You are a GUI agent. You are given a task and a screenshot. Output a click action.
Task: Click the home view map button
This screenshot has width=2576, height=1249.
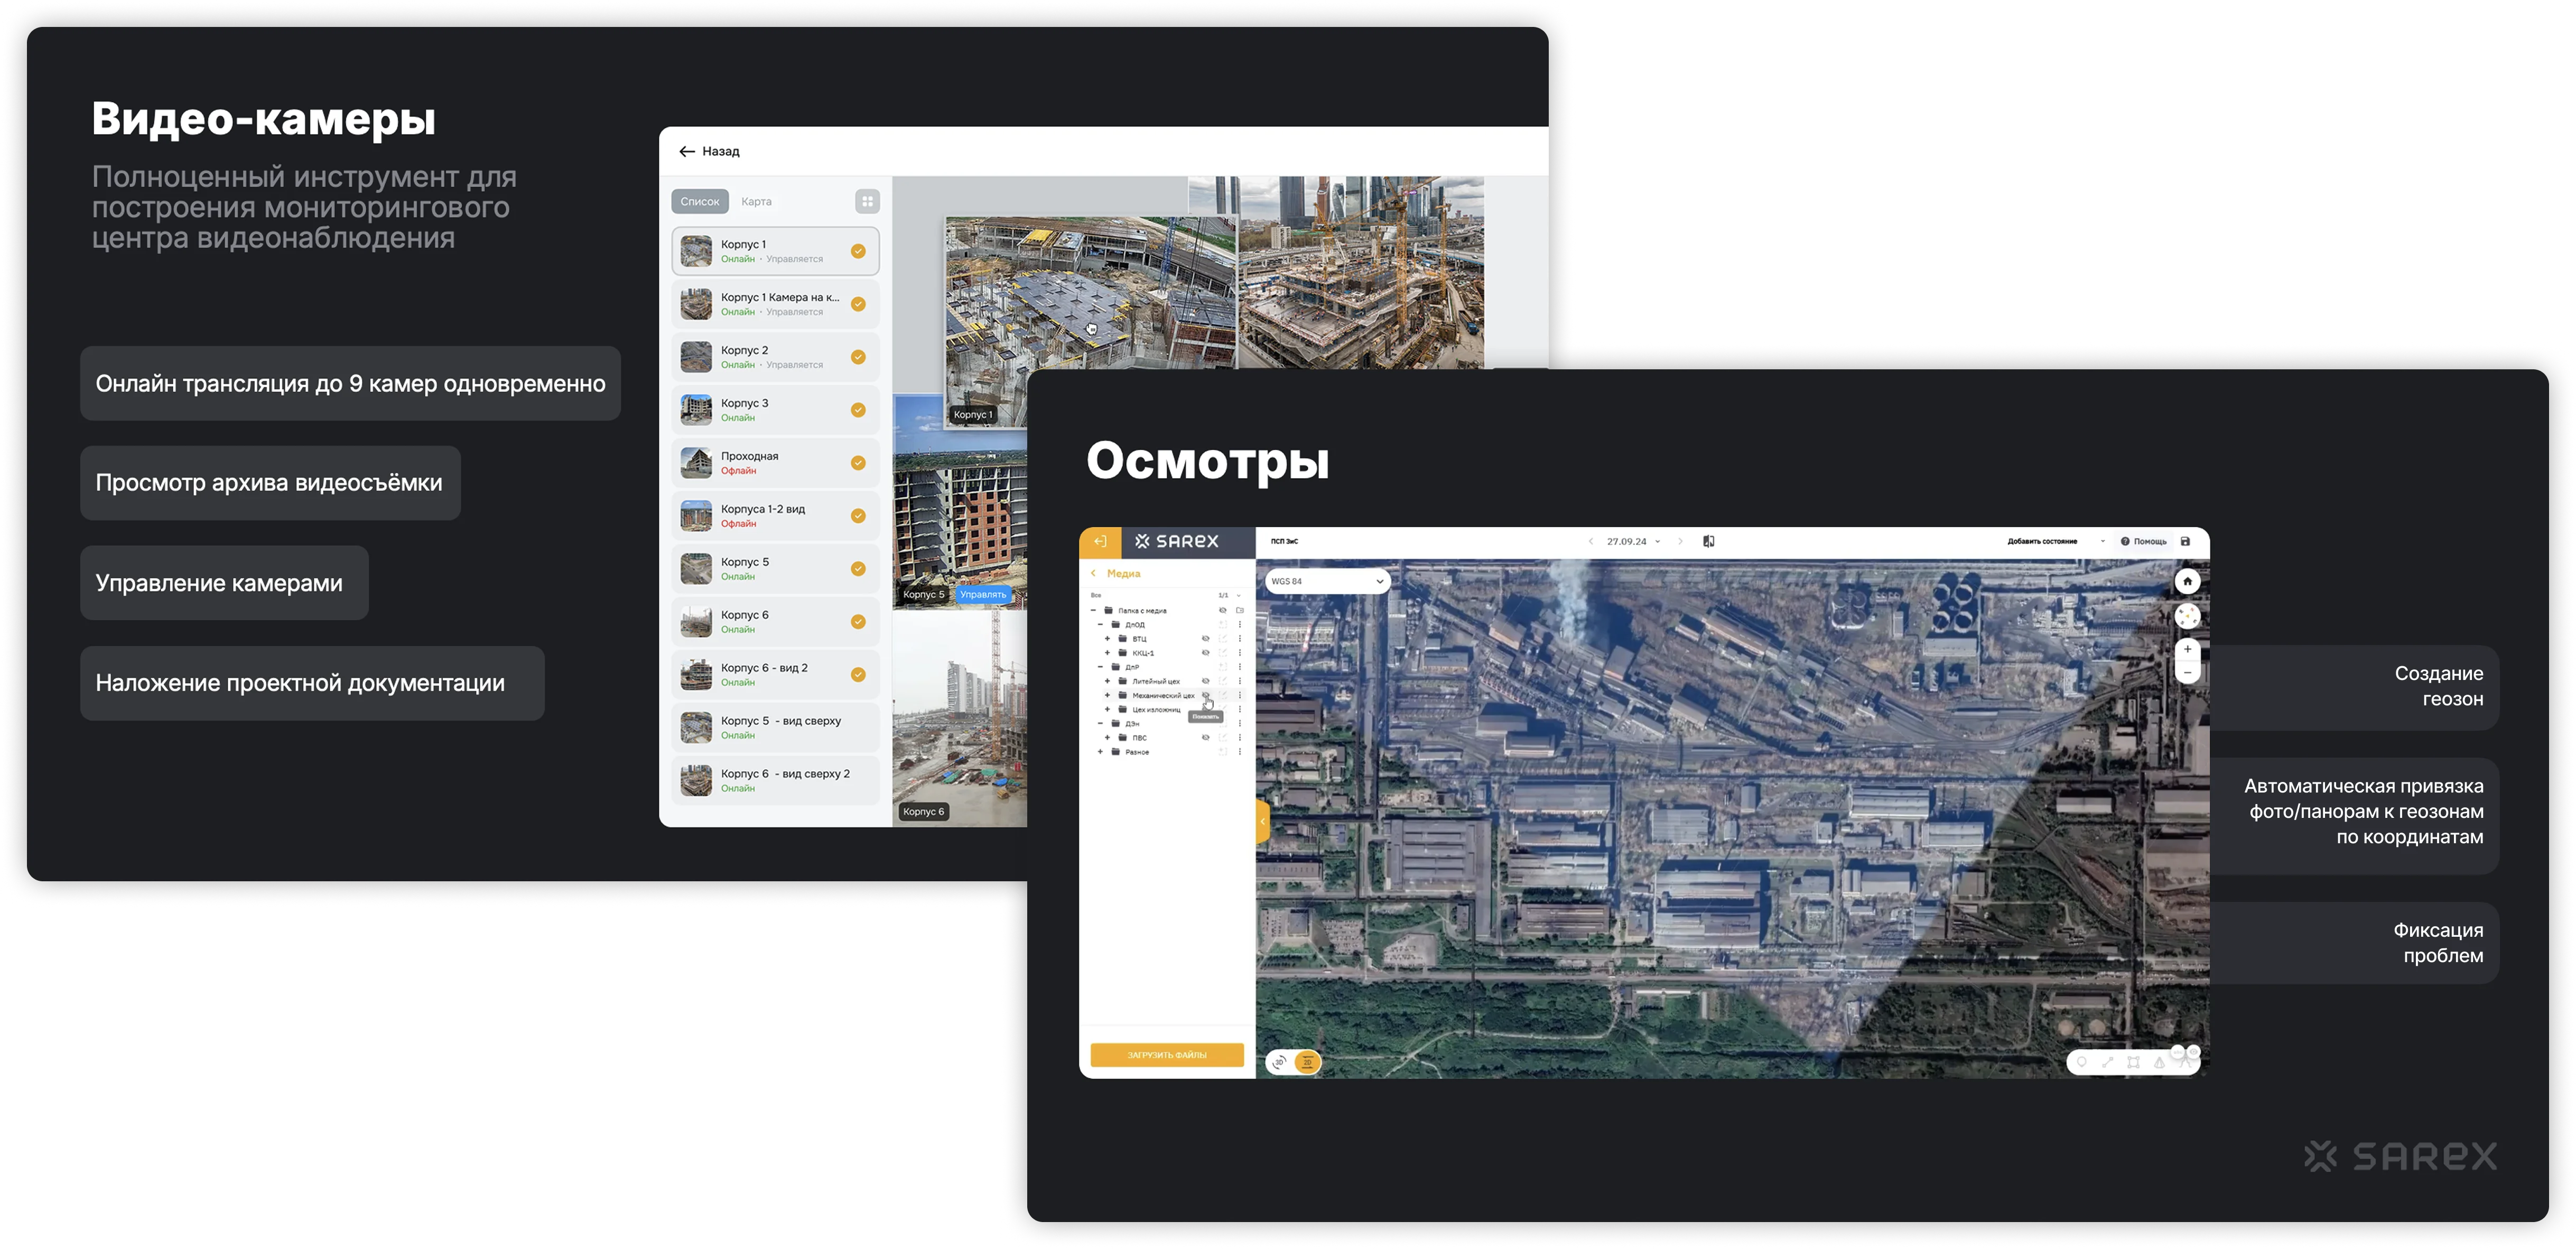tap(2187, 581)
